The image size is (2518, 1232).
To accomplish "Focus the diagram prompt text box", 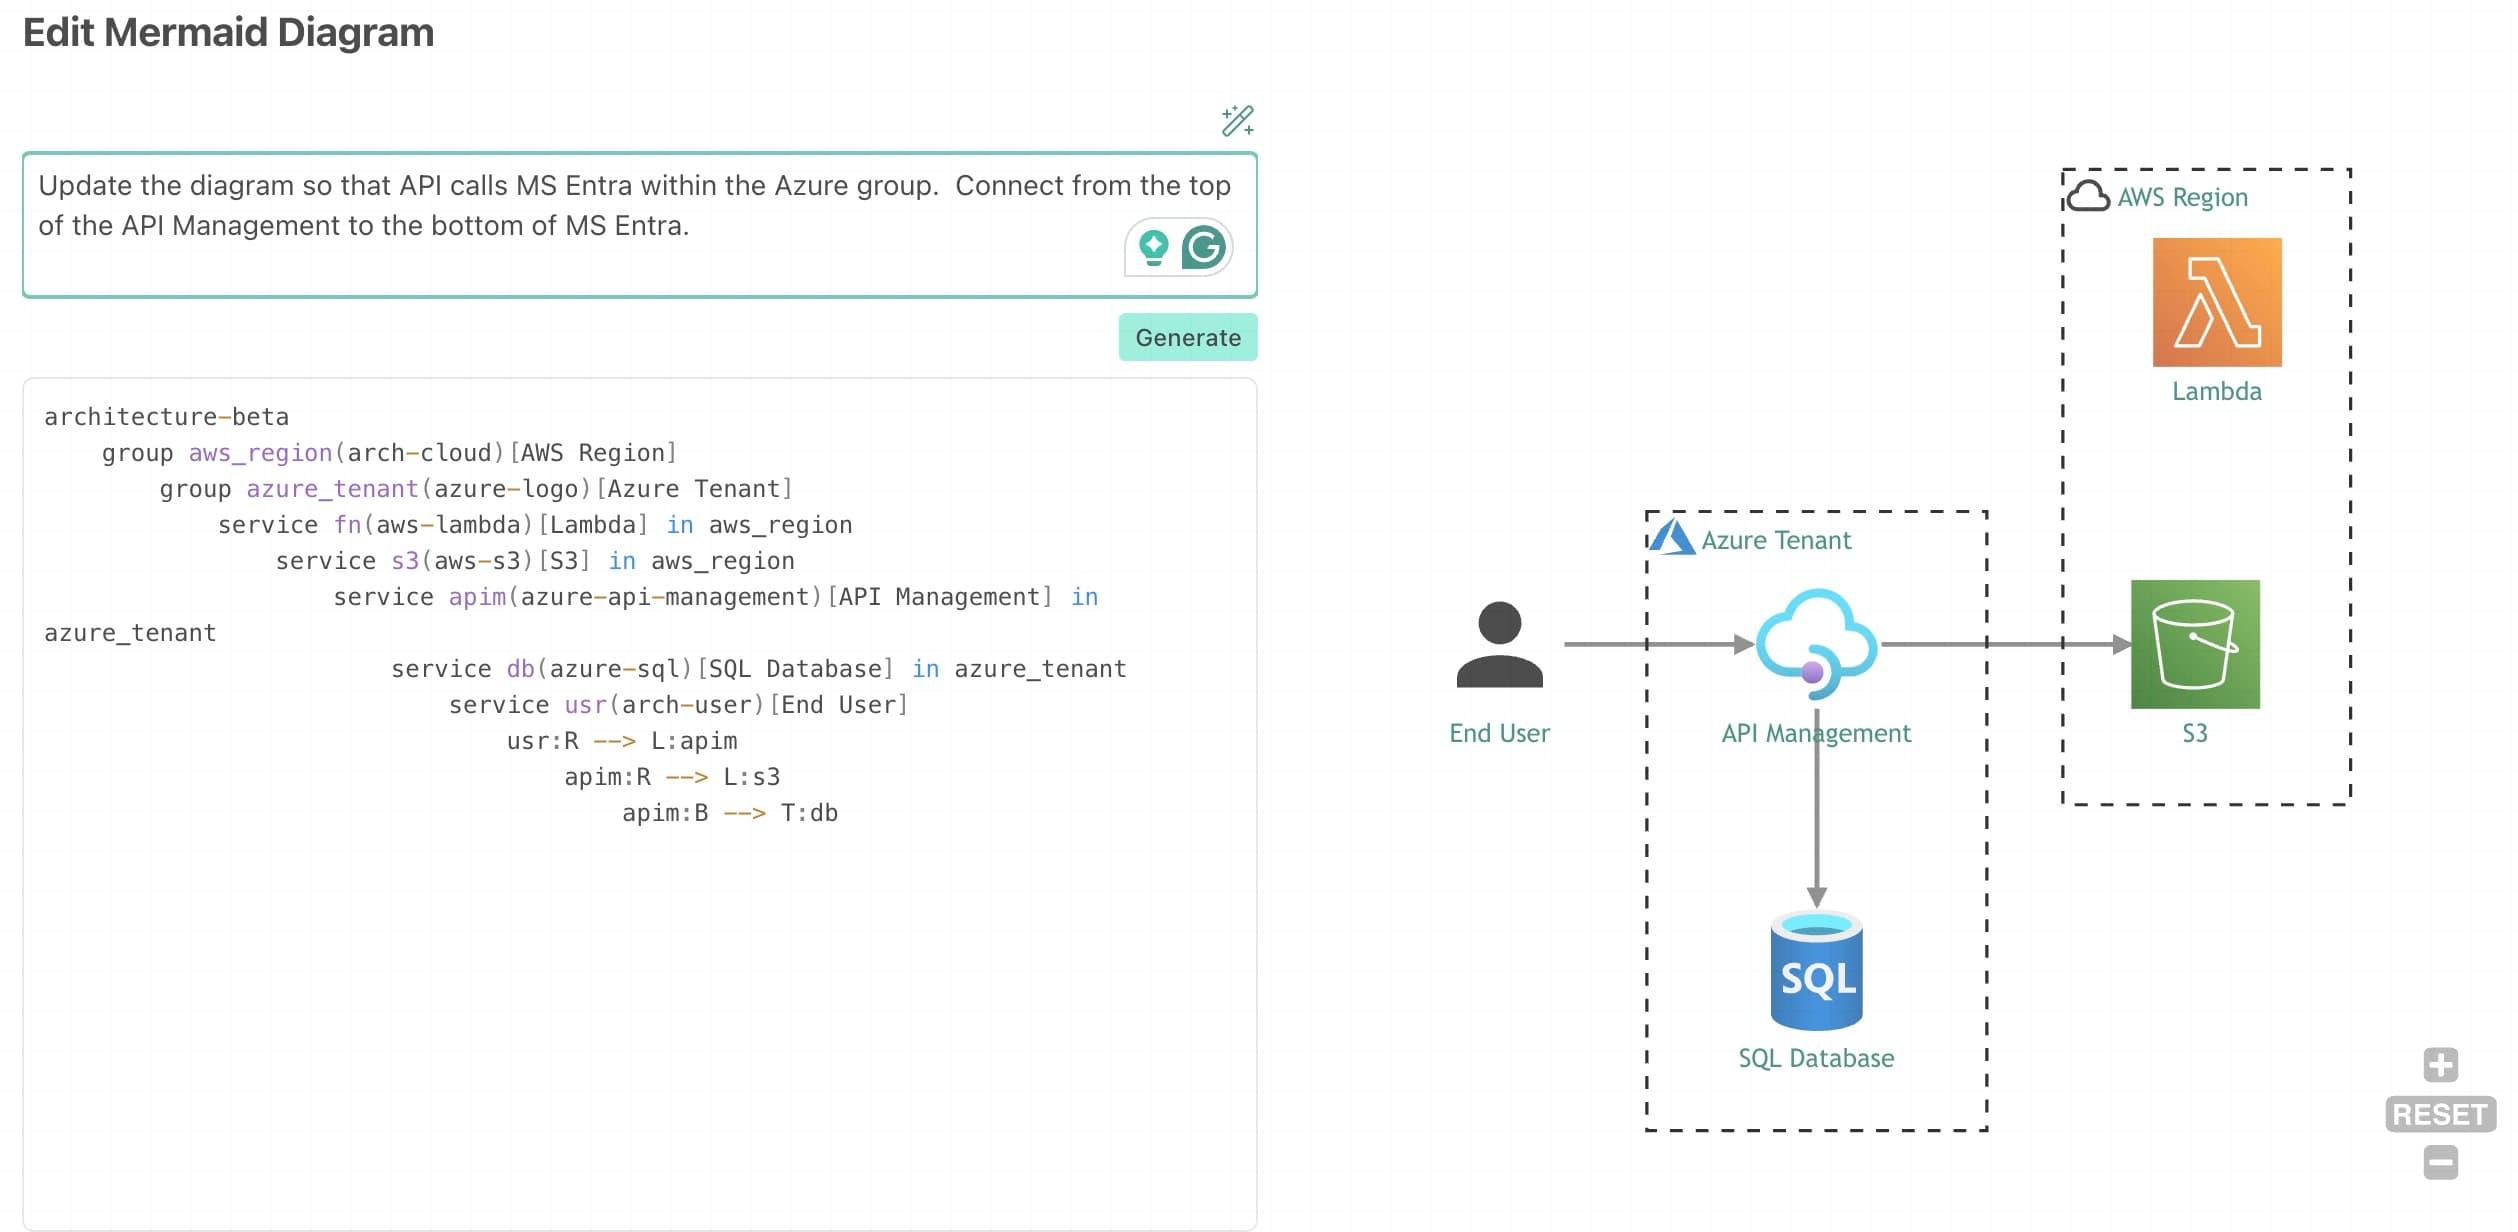I will pos(640,225).
